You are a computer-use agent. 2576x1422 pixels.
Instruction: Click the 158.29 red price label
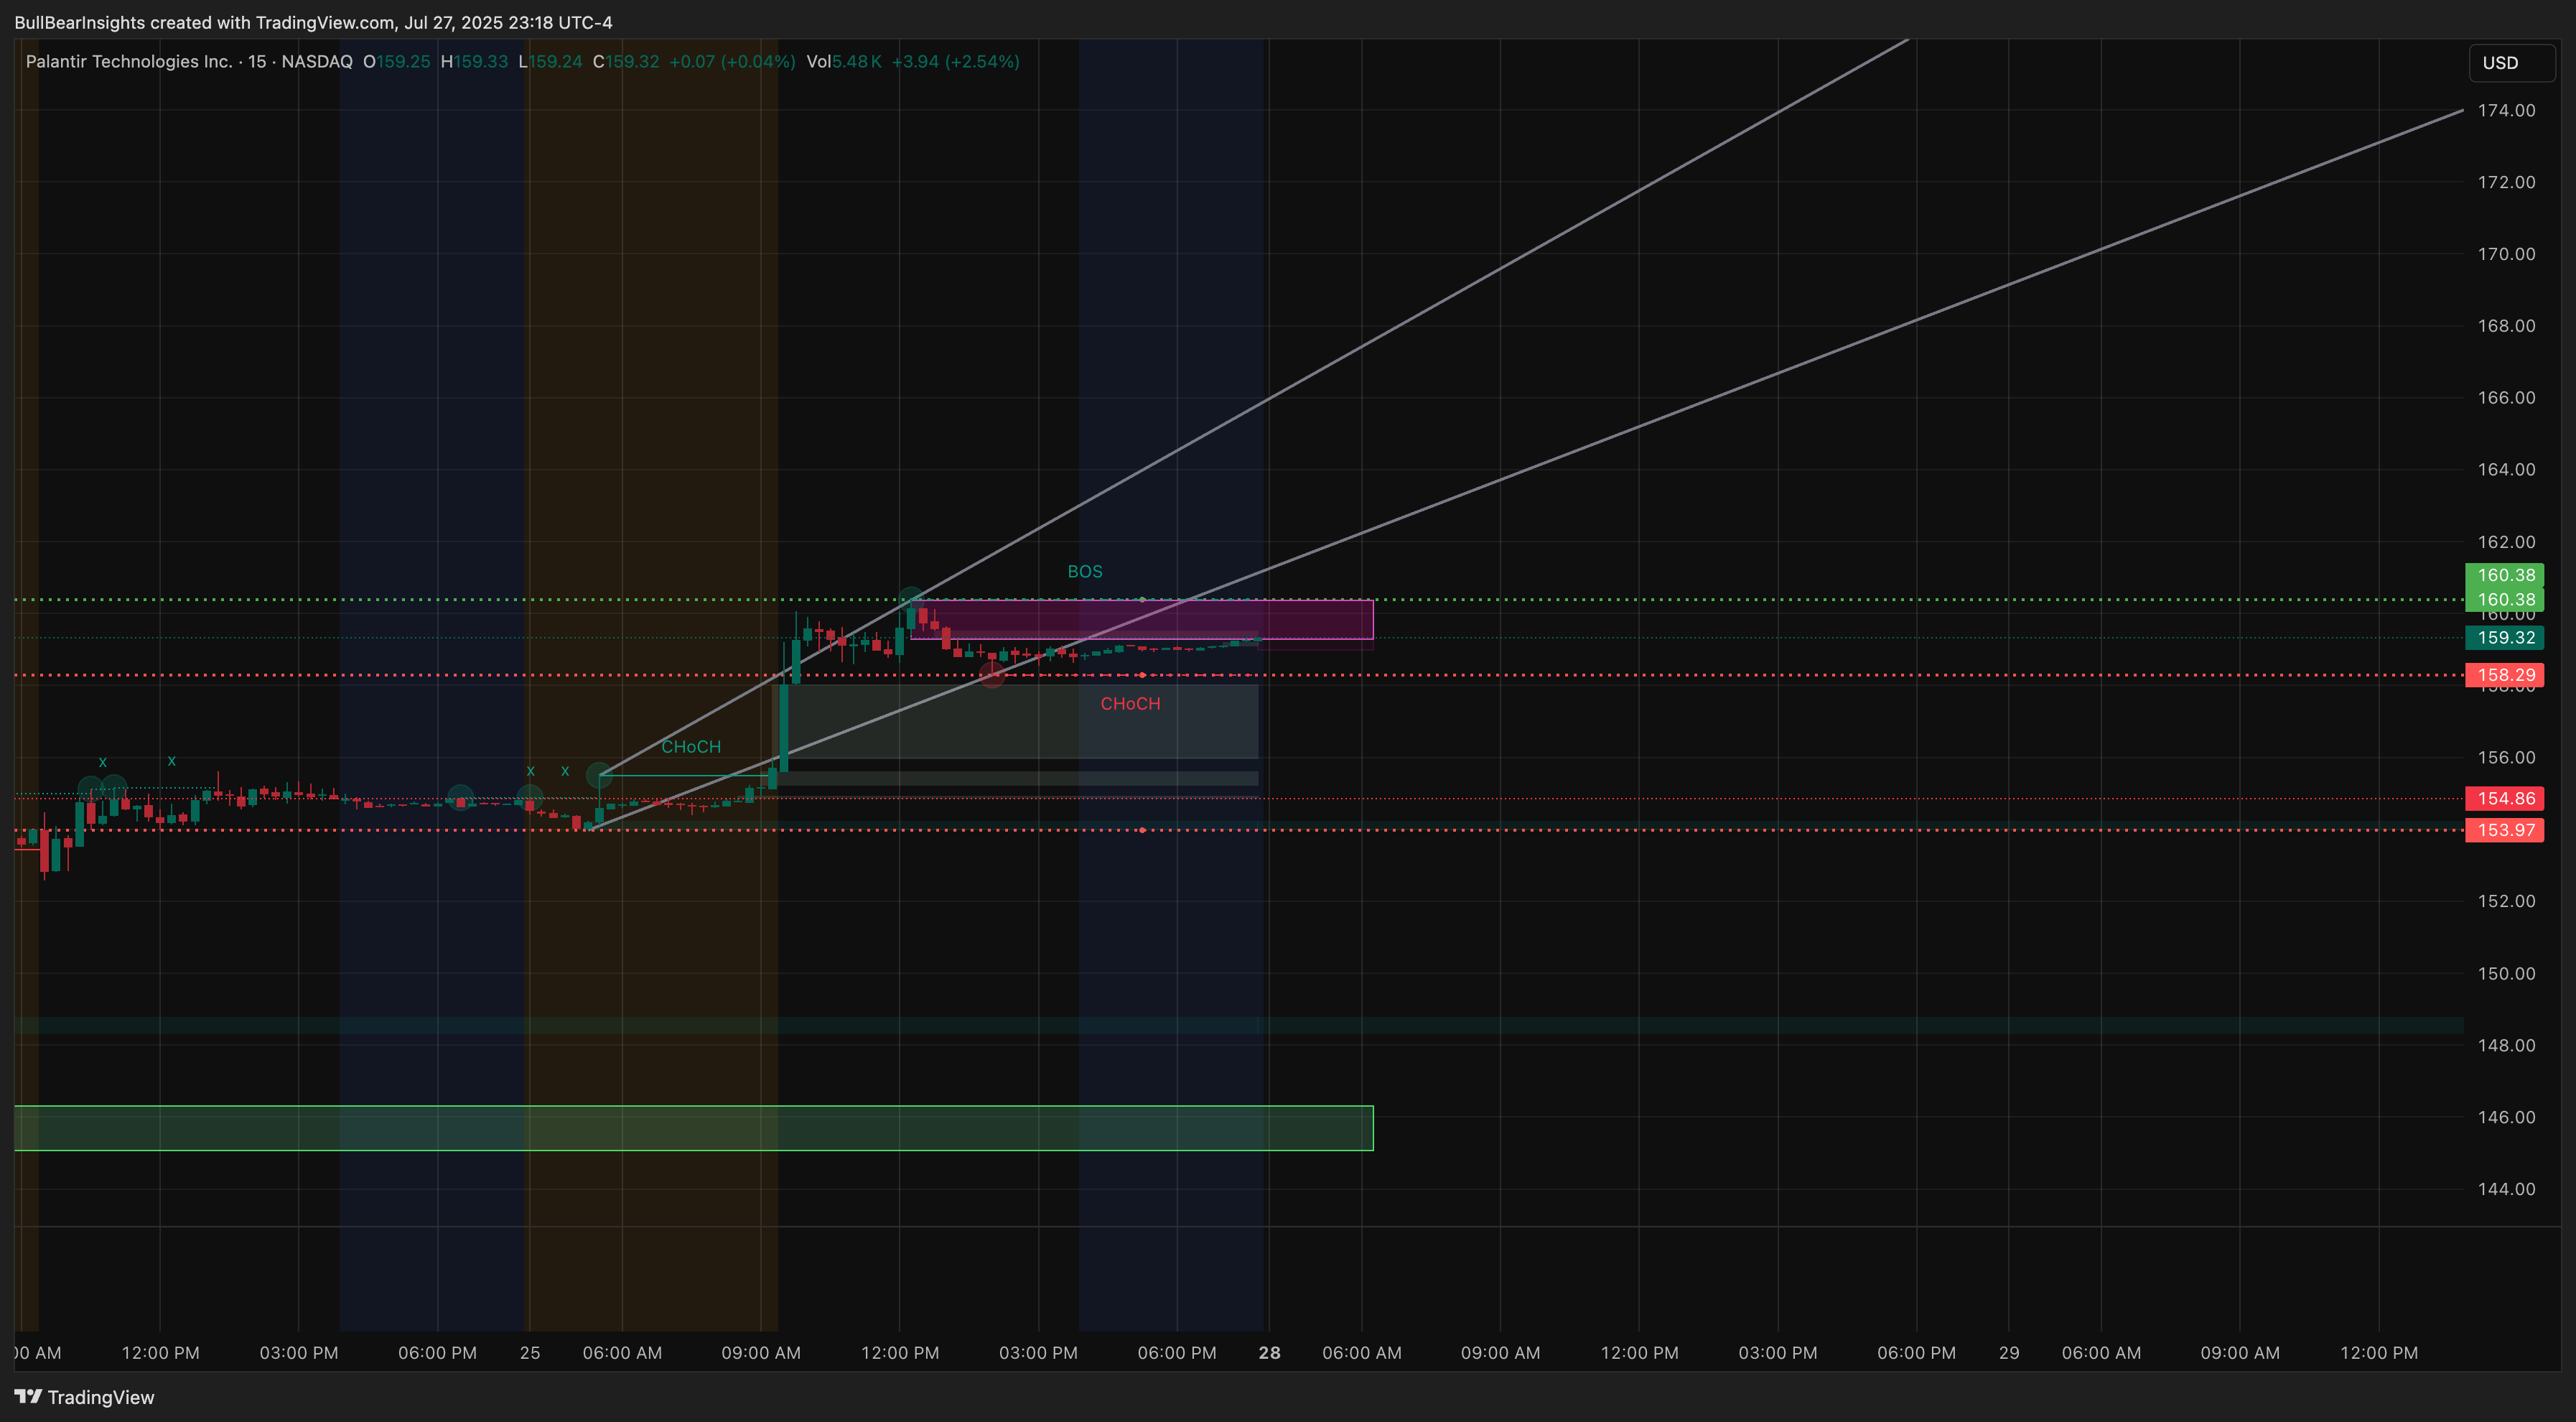[2504, 675]
